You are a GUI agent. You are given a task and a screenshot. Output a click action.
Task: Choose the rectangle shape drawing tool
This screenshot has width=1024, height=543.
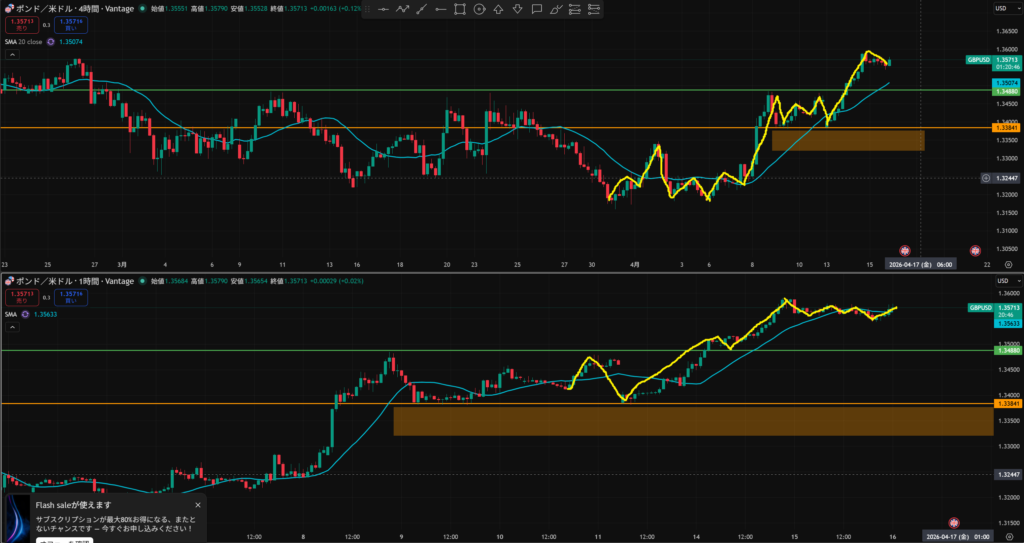[460, 9]
